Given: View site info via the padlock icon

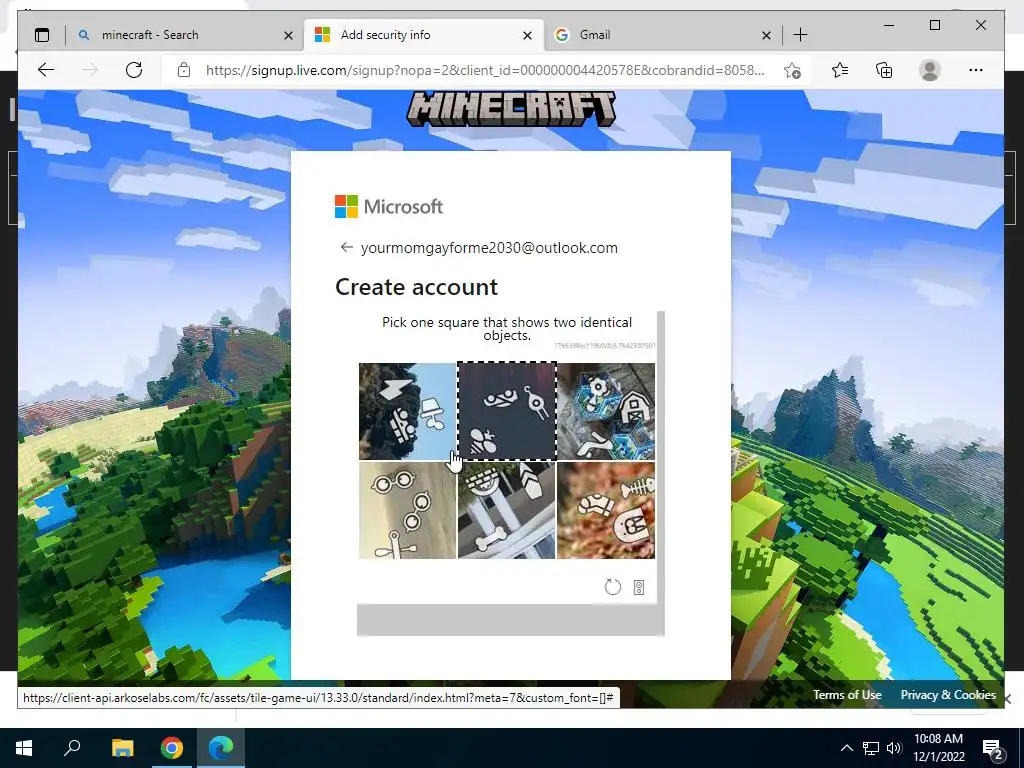Looking at the screenshot, I should pos(184,70).
